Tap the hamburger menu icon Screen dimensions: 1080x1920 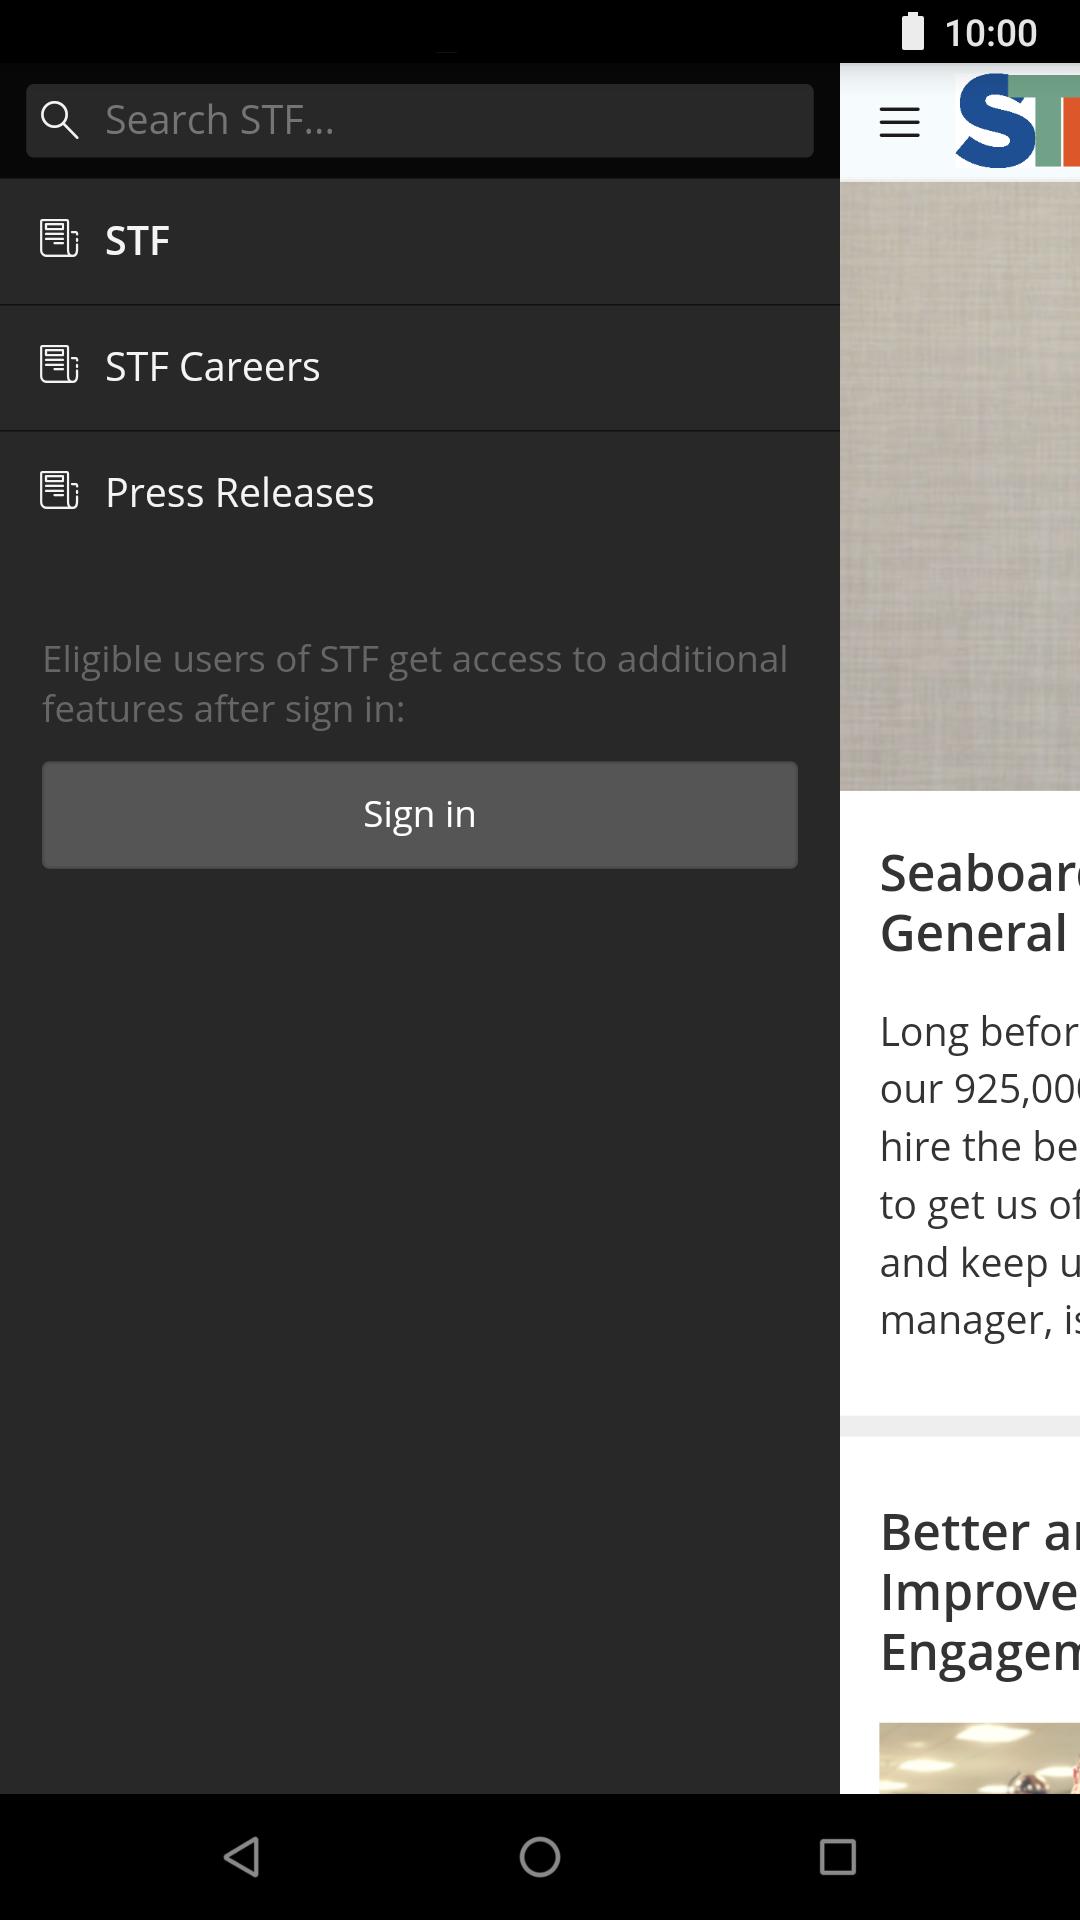click(899, 122)
